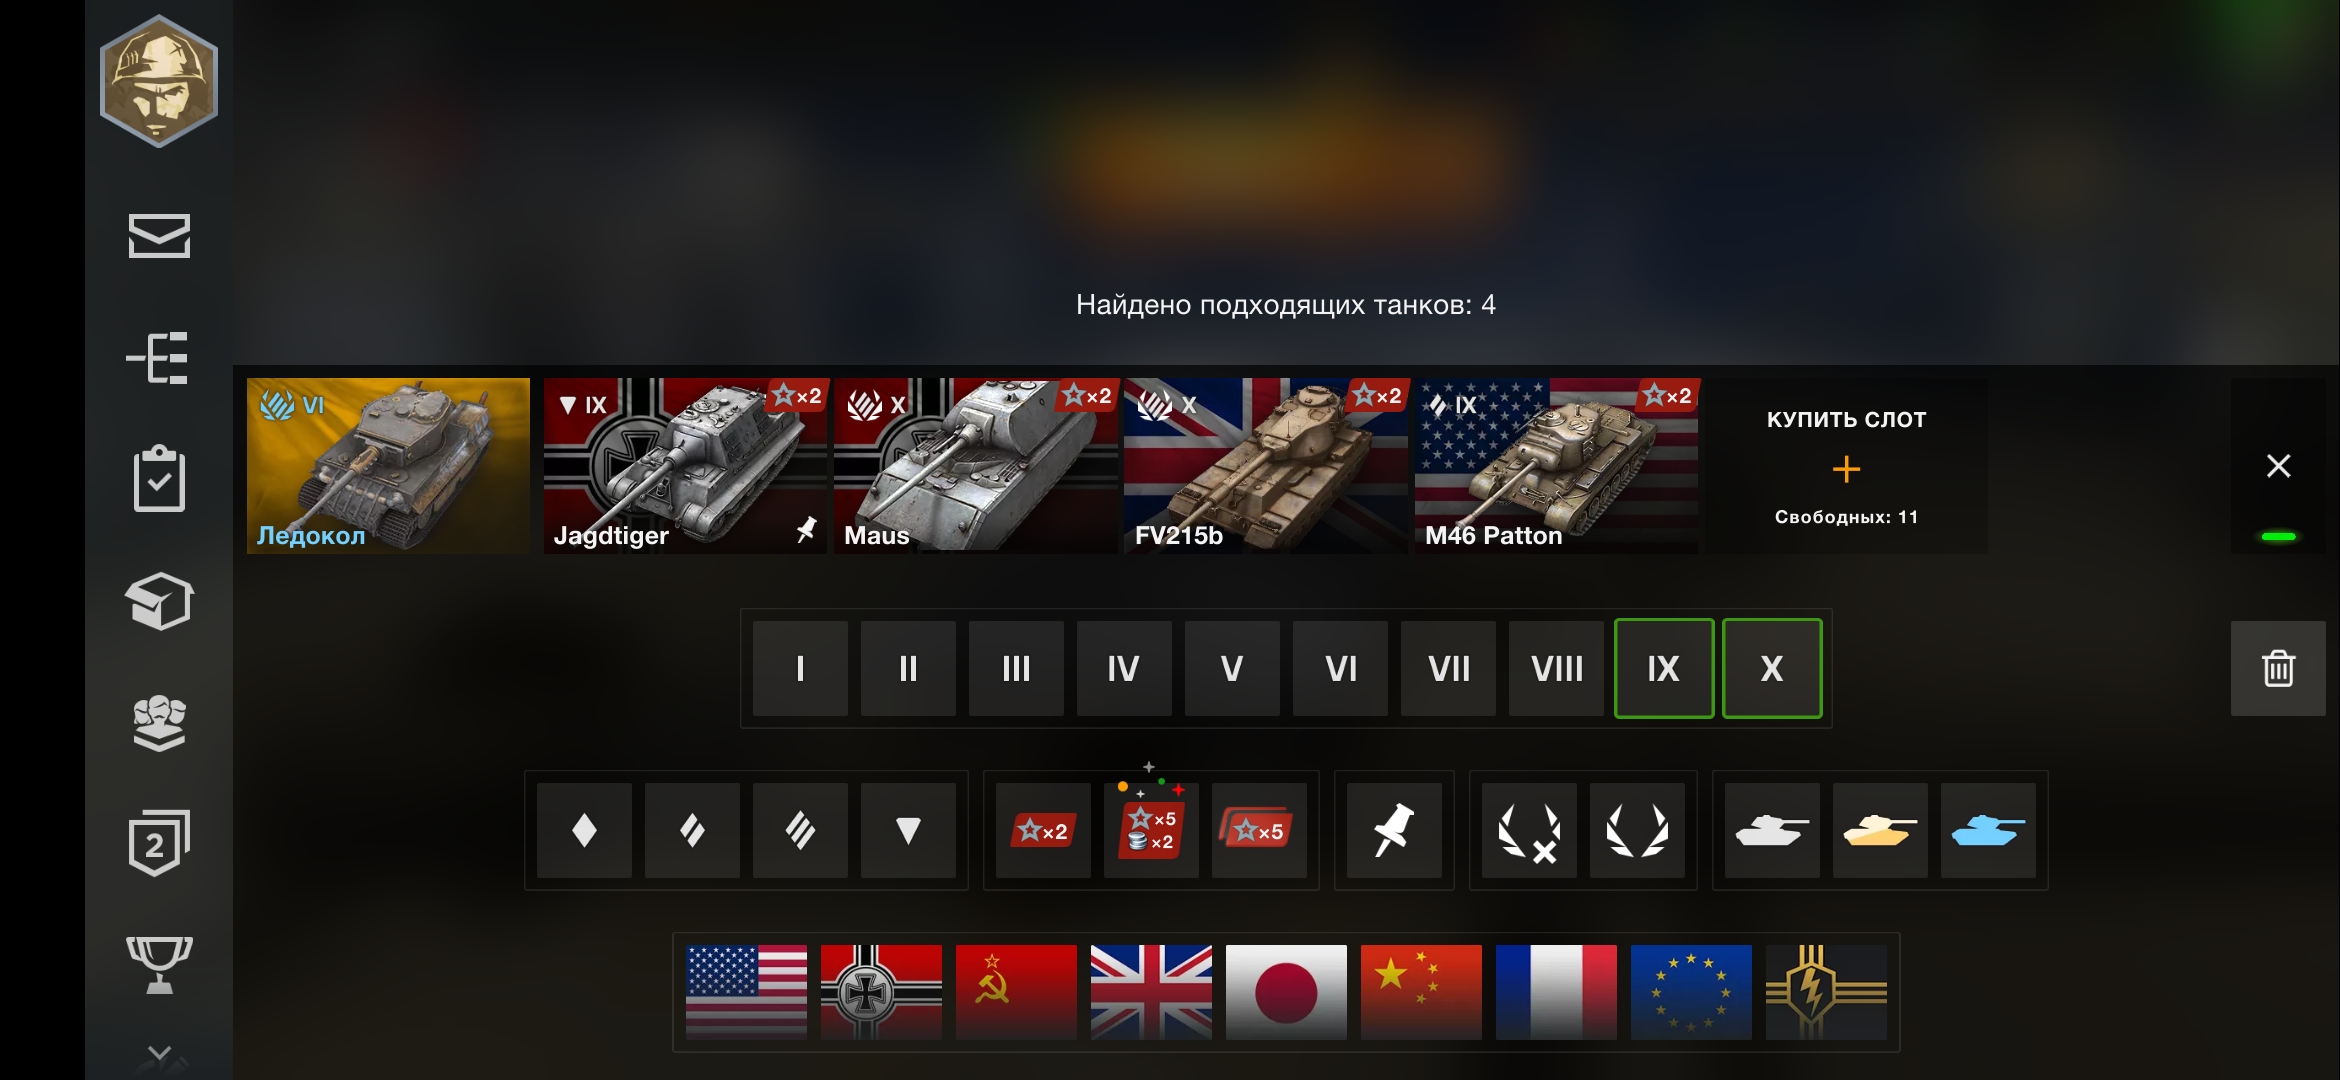Clear filters with trash icon

click(x=2278, y=668)
